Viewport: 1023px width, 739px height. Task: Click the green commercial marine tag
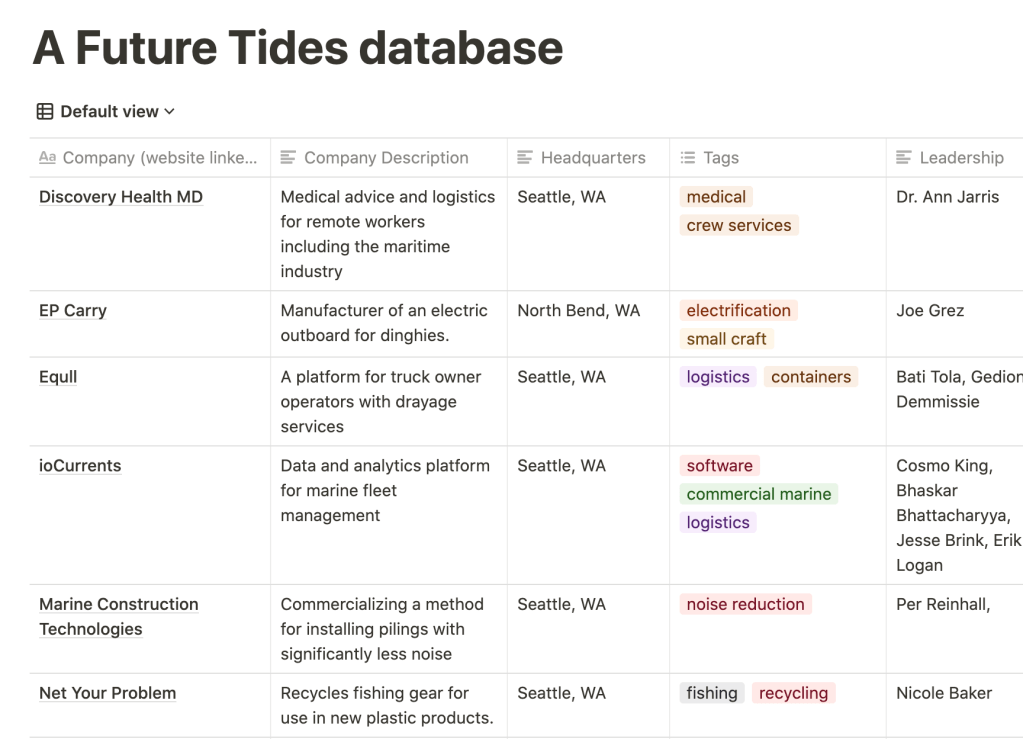pos(758,494)
